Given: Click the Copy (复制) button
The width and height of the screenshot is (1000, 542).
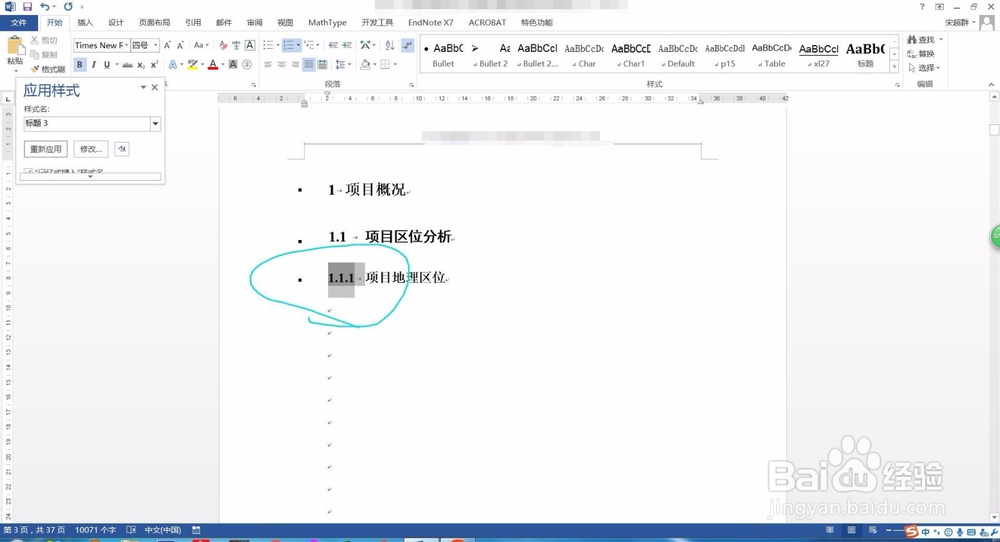Looking at the screenshot, I should click(x=44, y=54).
